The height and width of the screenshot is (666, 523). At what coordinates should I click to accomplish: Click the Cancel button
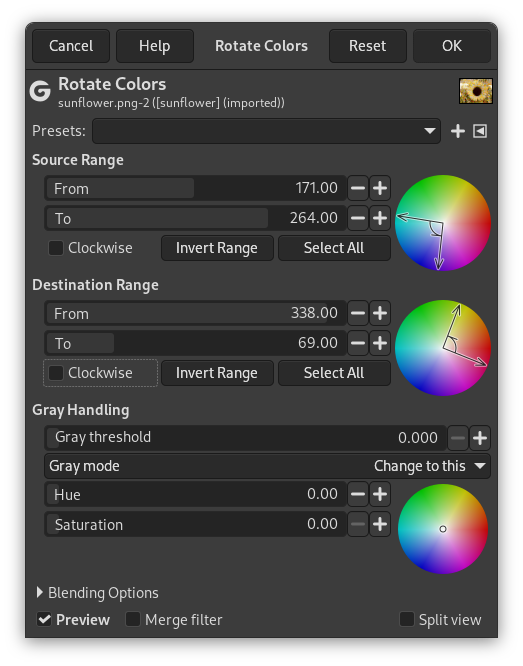(71, 46)
